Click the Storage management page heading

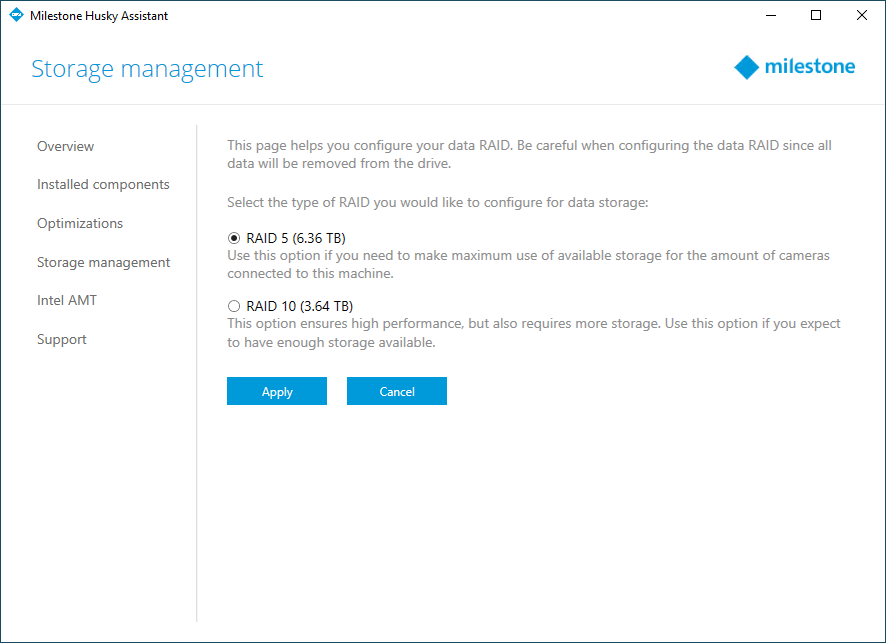click(147, 69)
